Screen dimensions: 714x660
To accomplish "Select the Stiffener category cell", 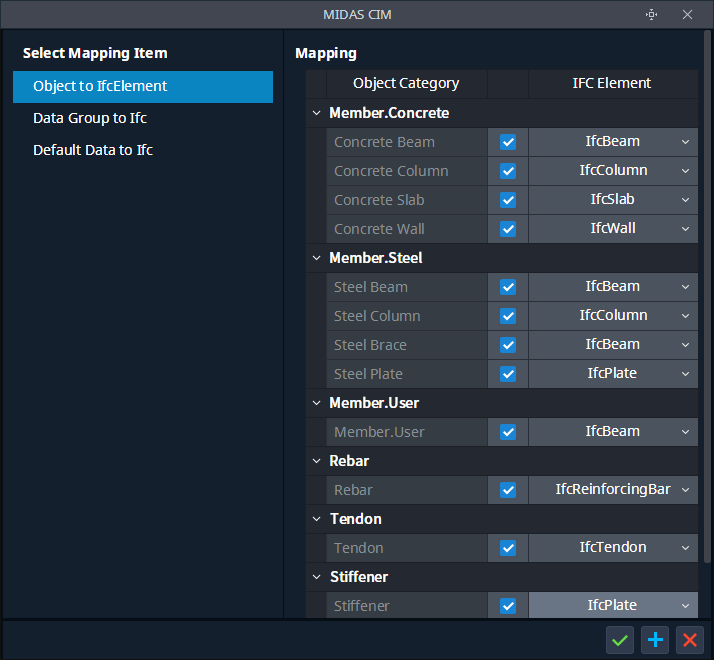I will tap(407, 605).
